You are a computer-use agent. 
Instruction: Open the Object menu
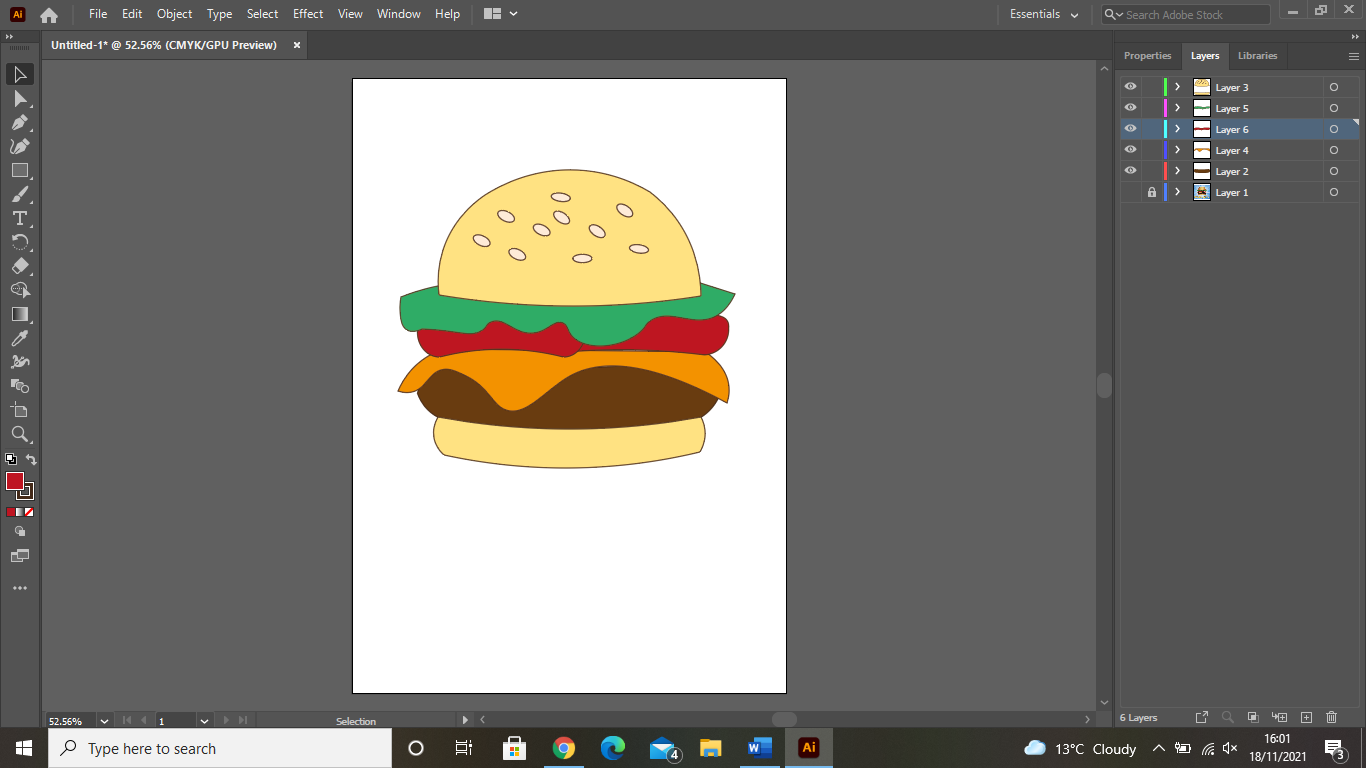174,14
